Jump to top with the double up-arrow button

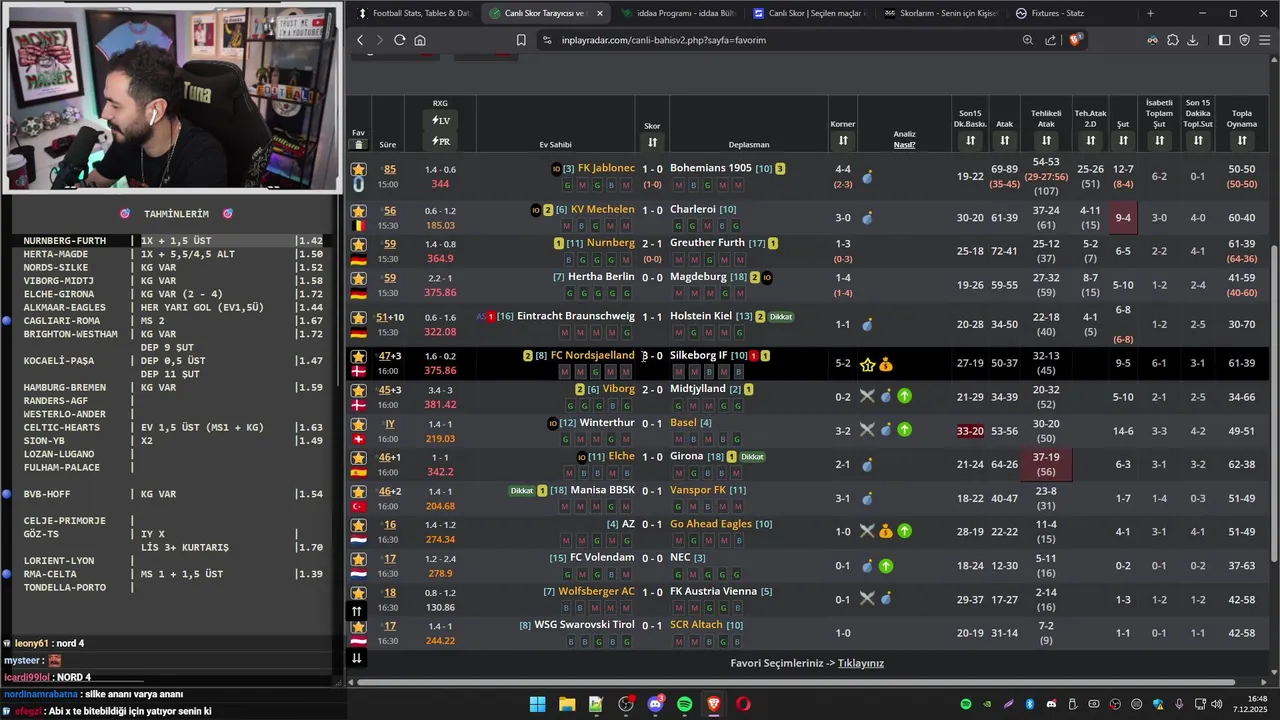pyautogui.click(x=357, y=611)
